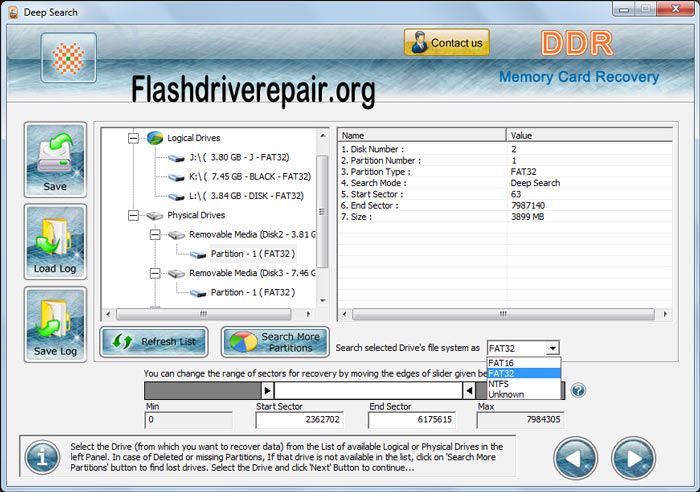The height and width of the screenshot is (492, 700).
Task: Select the 'Disk Number' row
Action: 505,149
